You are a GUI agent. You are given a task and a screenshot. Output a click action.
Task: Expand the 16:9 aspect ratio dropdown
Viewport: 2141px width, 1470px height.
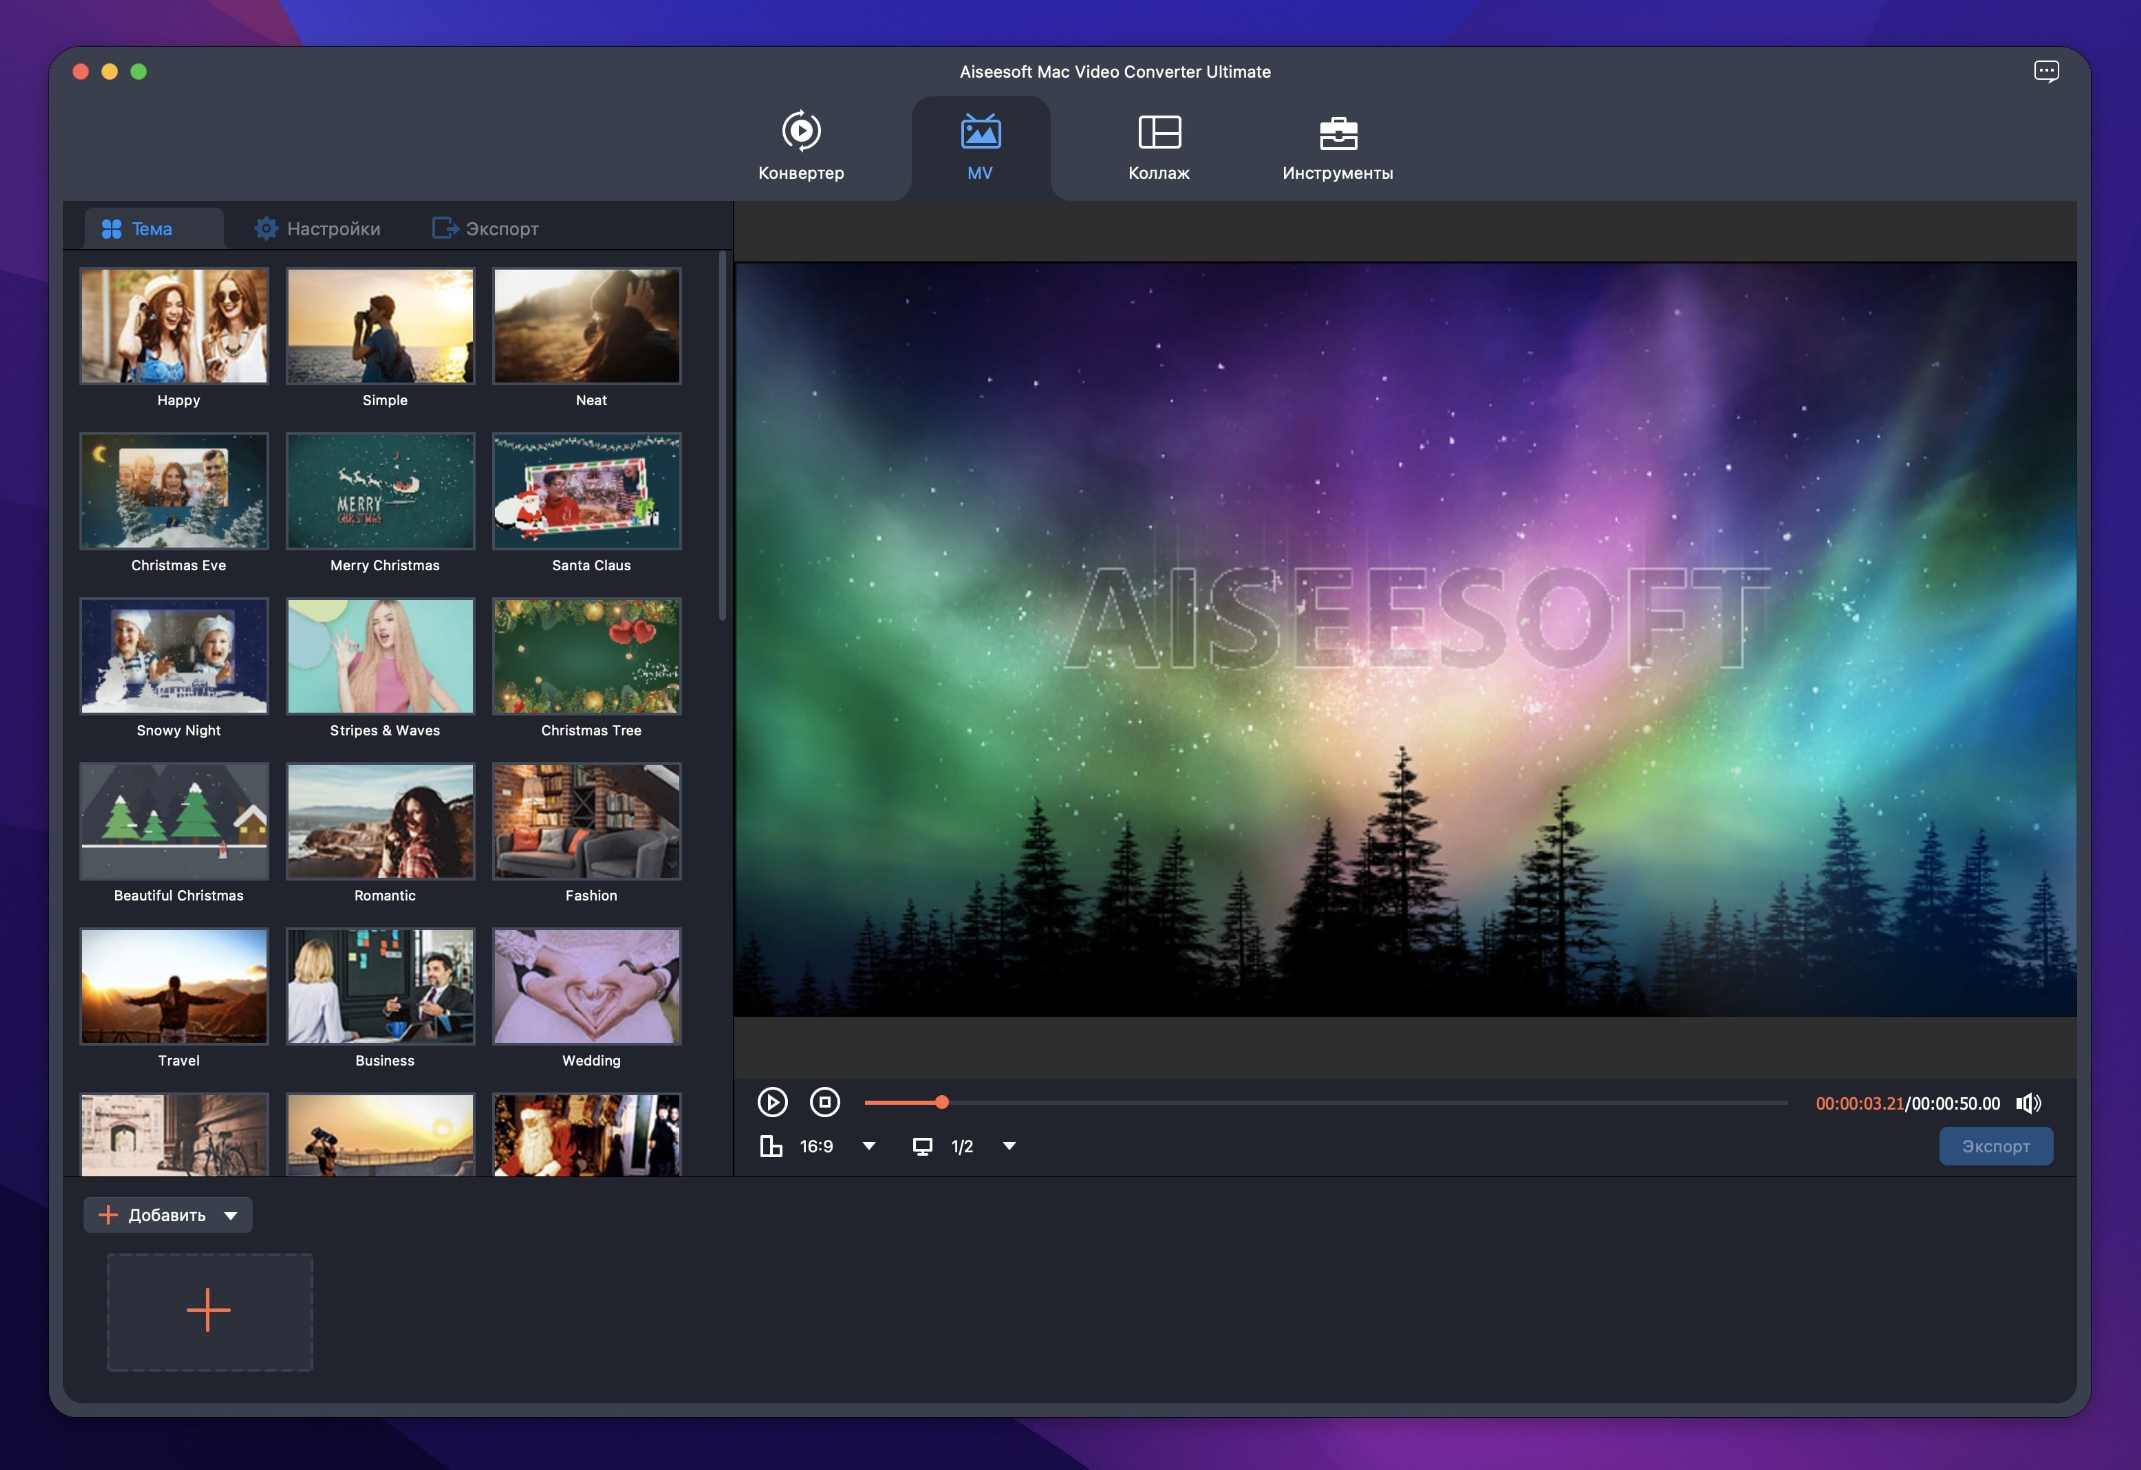[x=869, y=1146]
